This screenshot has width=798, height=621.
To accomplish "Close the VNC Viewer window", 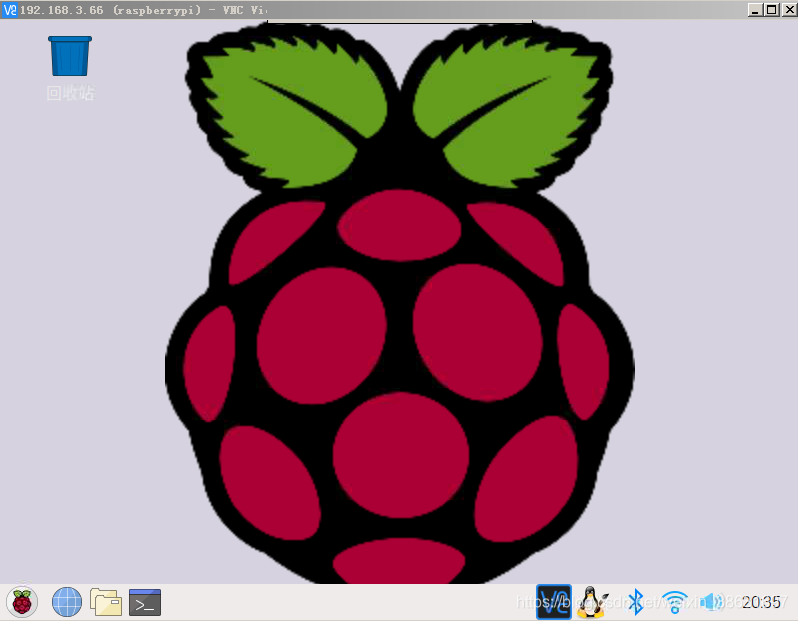I will tap(789, 10).
